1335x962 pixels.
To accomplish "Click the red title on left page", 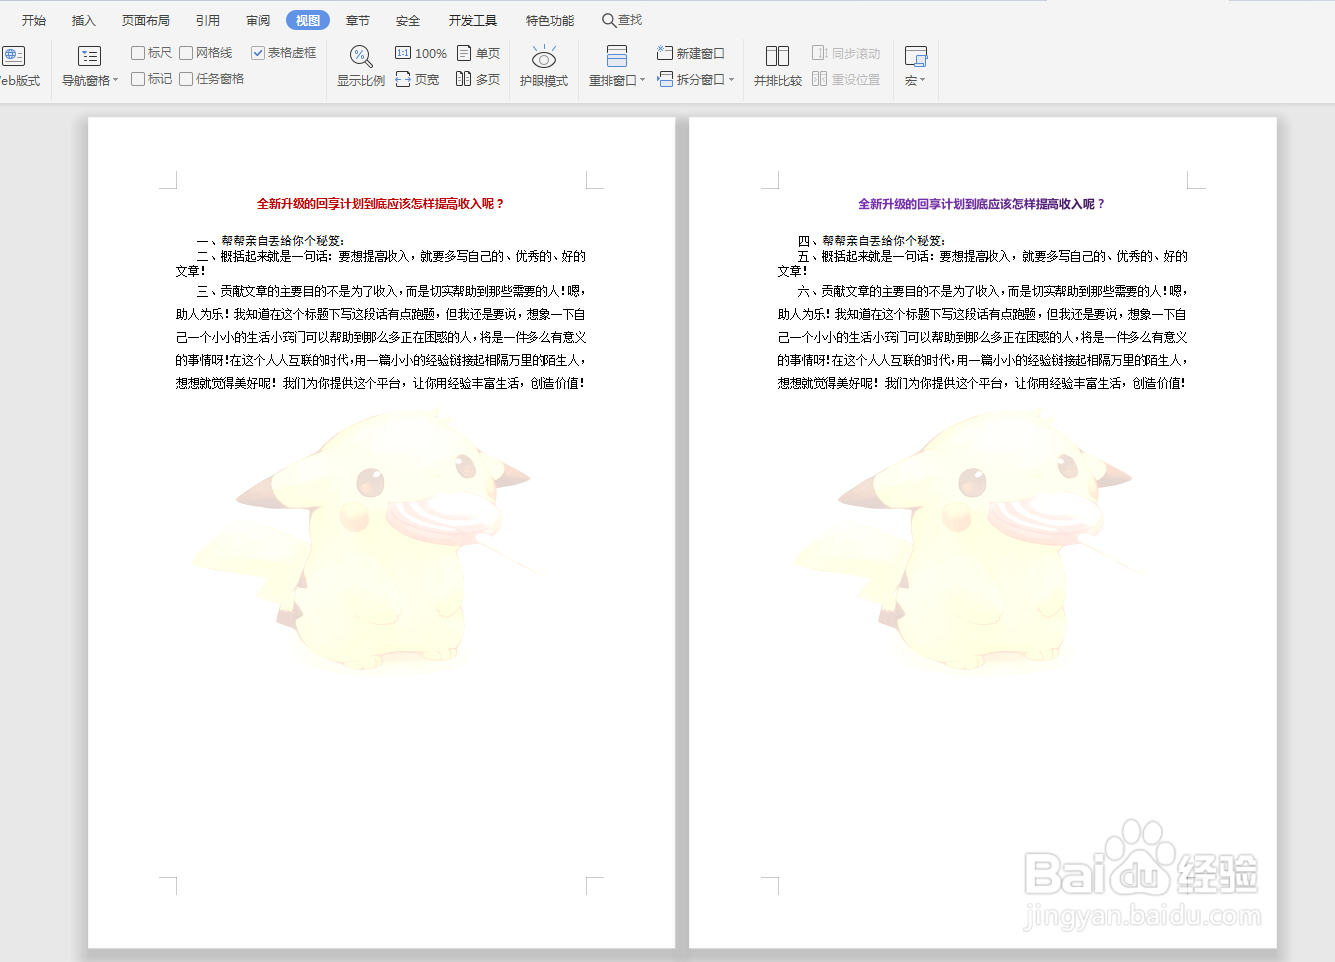I will pyautogui.click(x=381, y=204).
